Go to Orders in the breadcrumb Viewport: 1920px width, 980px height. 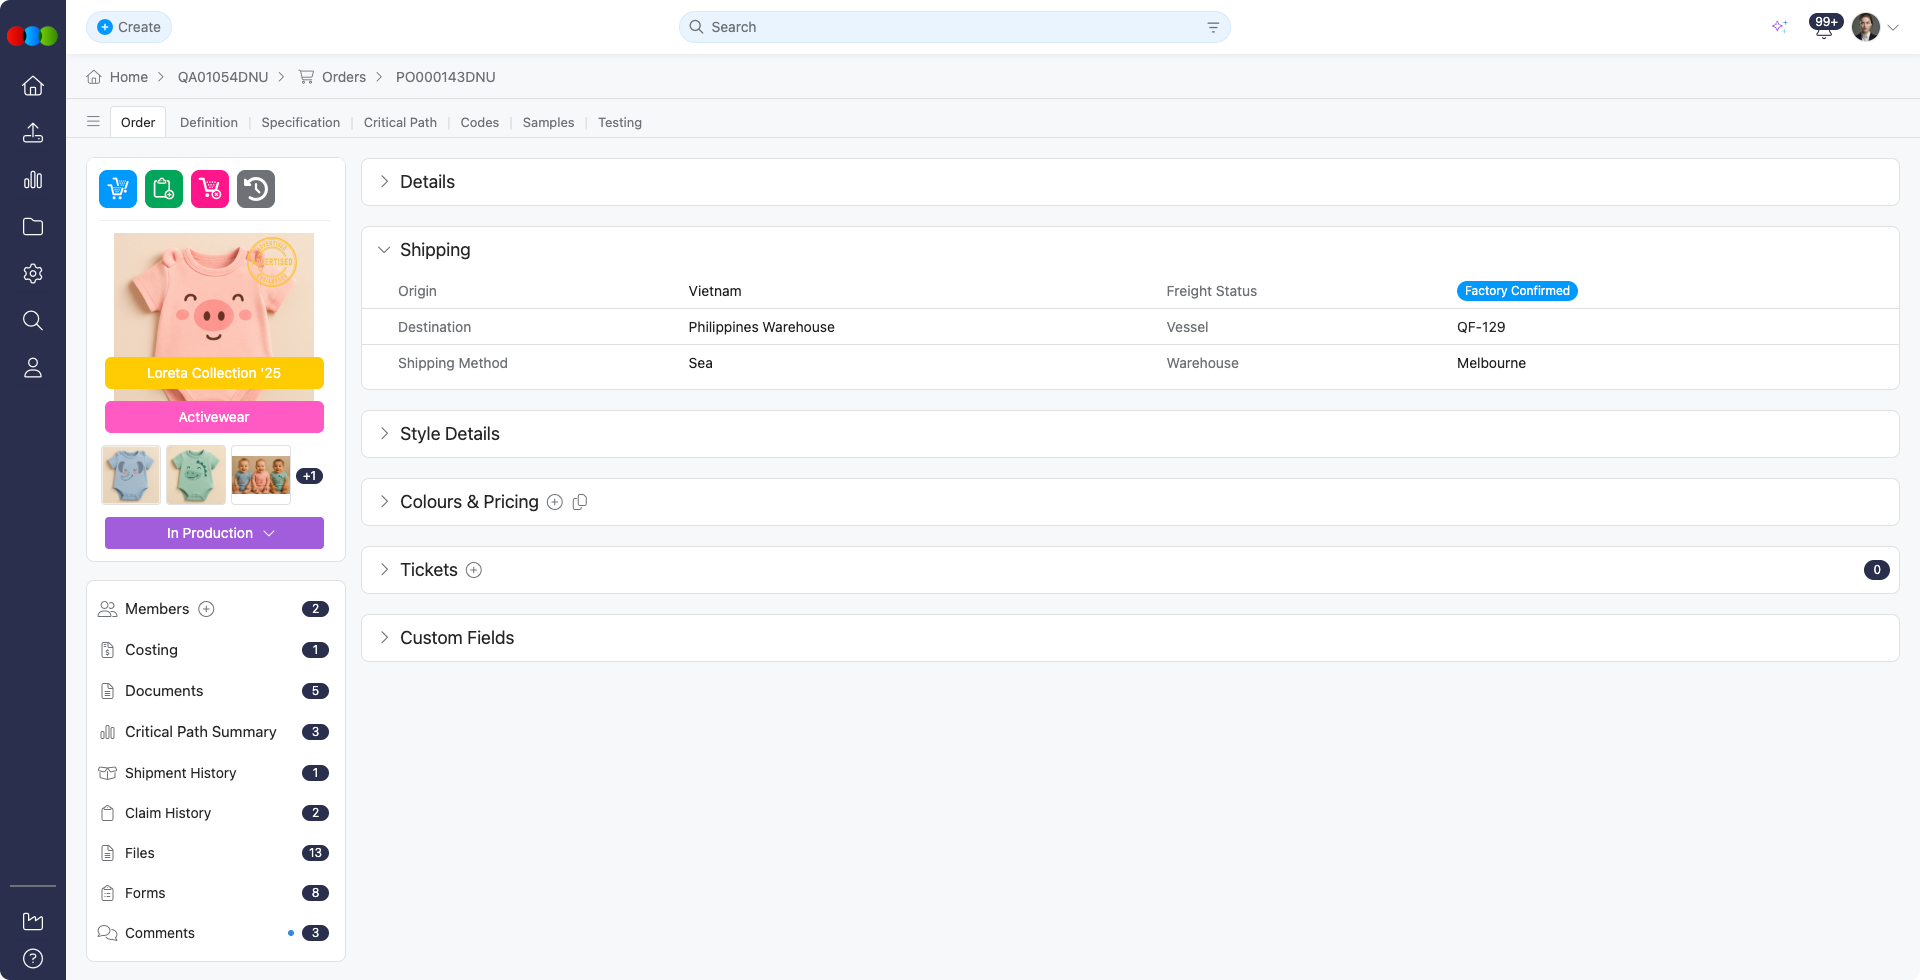tap(343, 77)
